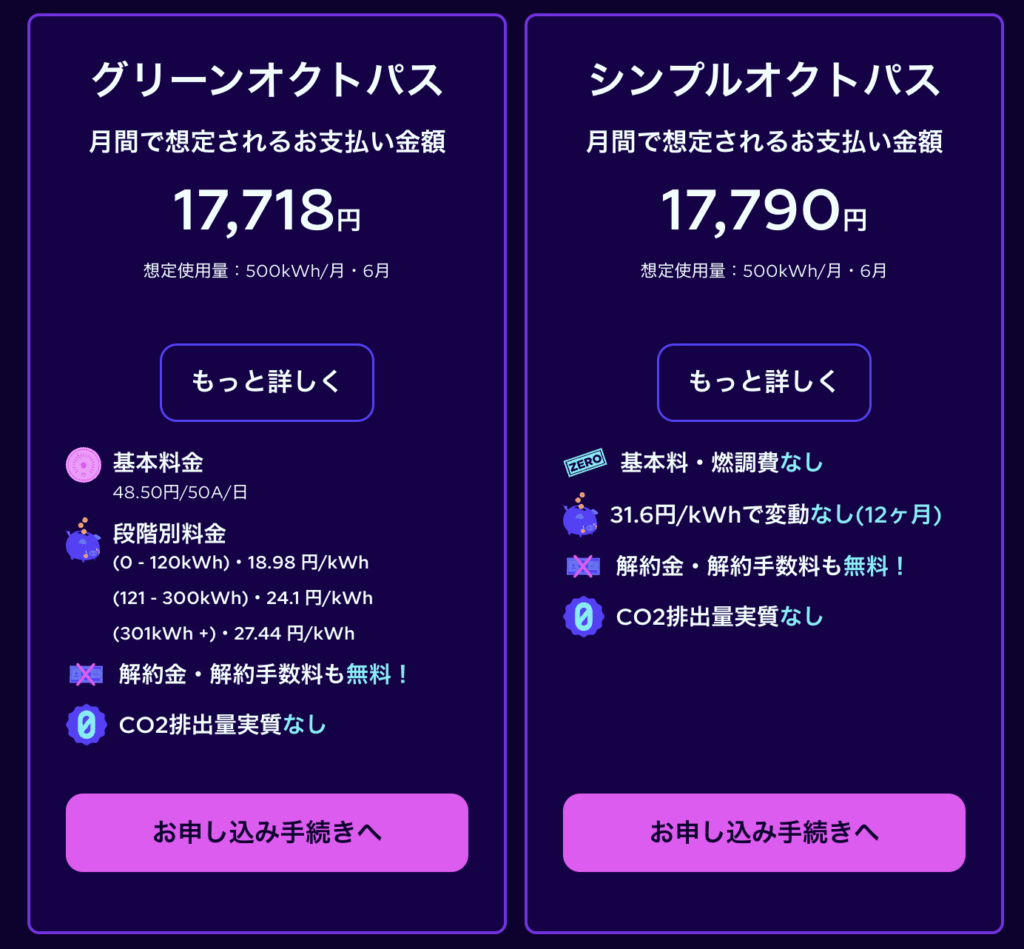Click the 17,790円 monthly estimate
The height and width of the screenshot is (949, 1024).
click(764, 210)
